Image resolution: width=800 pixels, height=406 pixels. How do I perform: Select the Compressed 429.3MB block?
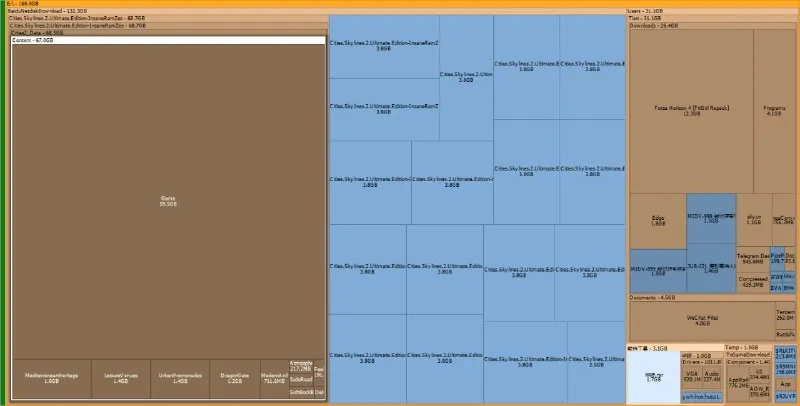(752, 282)
